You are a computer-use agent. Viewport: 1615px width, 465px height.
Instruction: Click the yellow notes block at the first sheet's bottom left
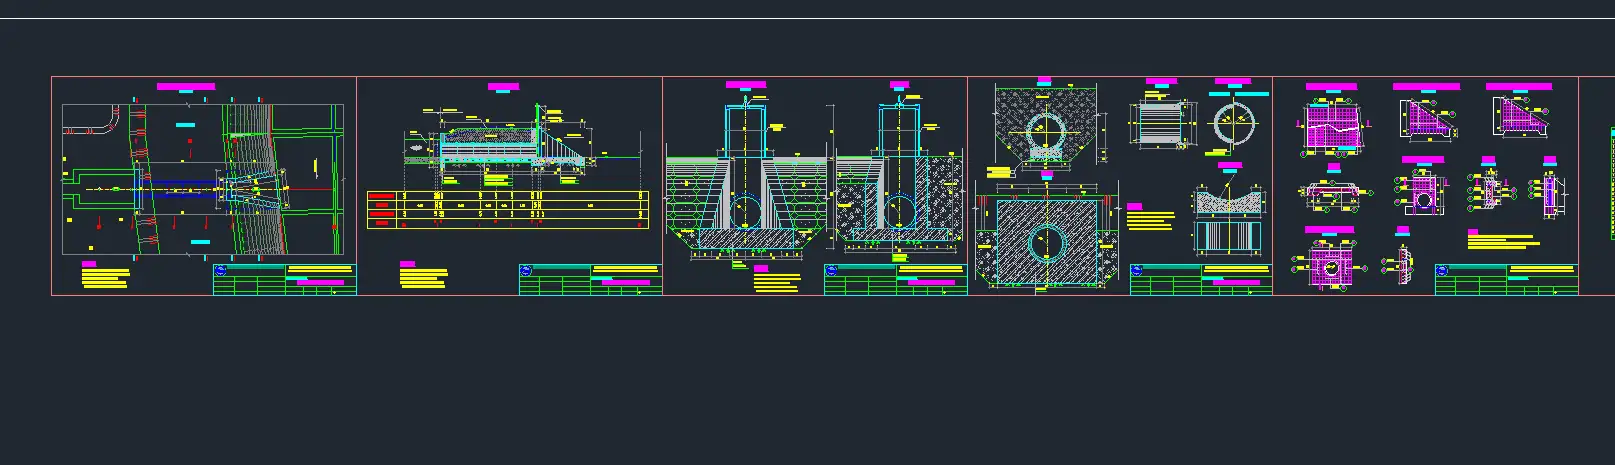[x=105, y=276]
